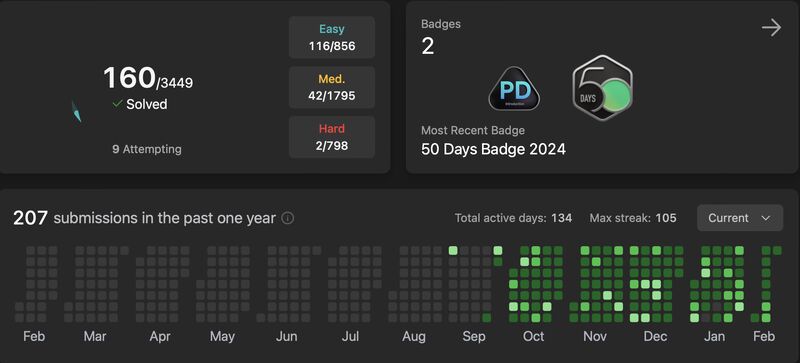
Task: Click the badges arrow icon
Action: (x=771, y=28)
